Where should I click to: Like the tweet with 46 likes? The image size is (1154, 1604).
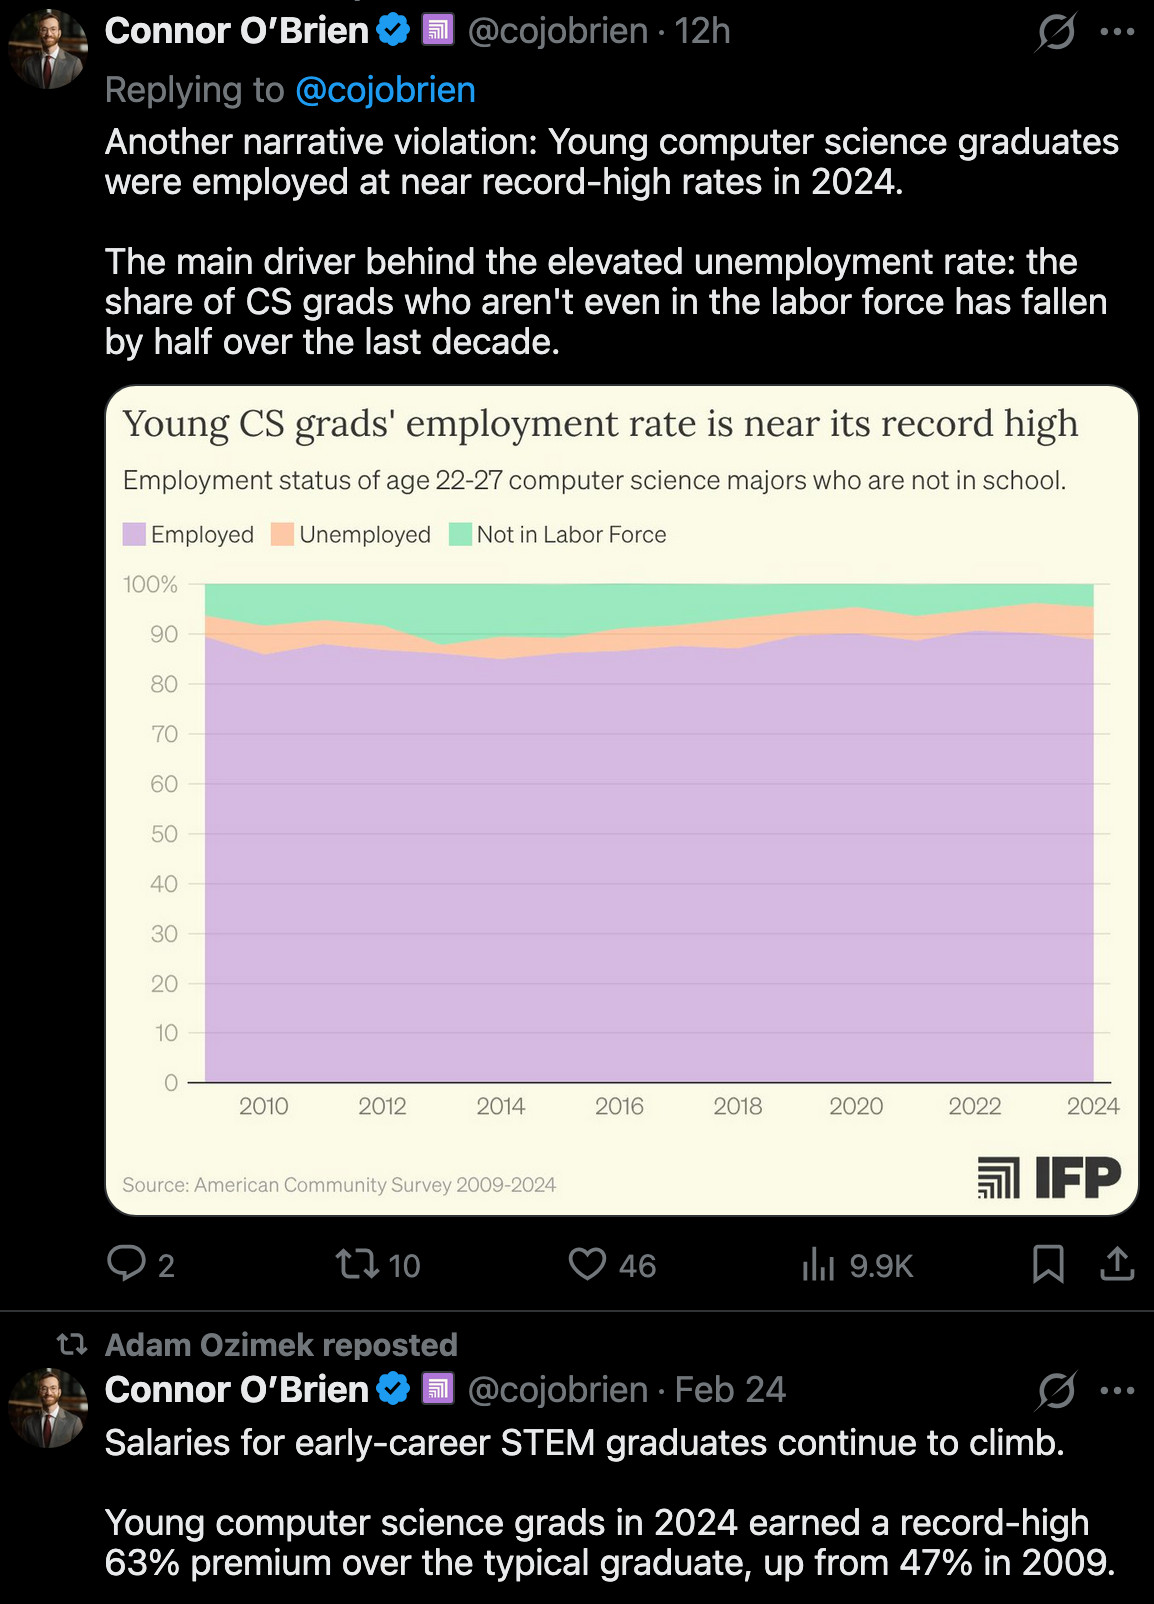[x=588, y=1264]
